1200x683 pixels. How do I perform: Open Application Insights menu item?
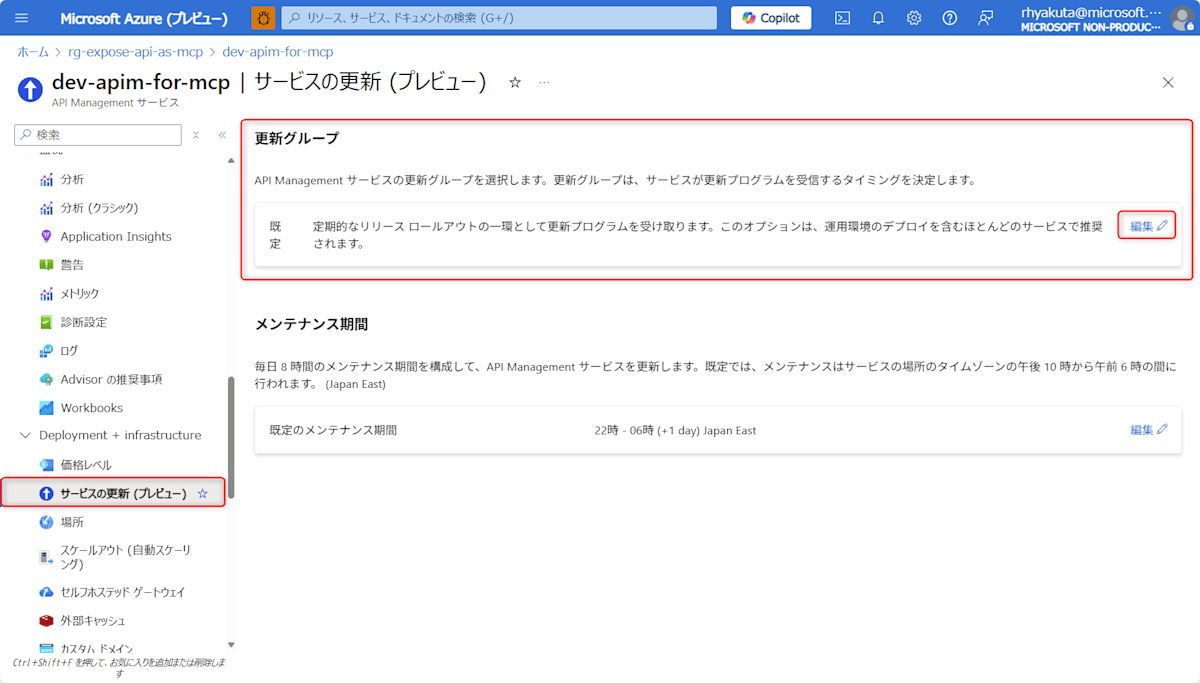pos(114,237)
